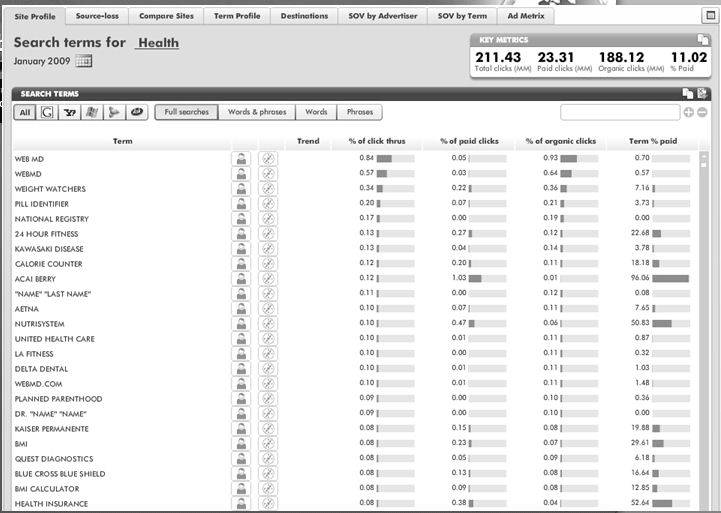Open the Compare Sites tab
The width and height of the screenshot is (721, 513).
click(x=166, y=16)
